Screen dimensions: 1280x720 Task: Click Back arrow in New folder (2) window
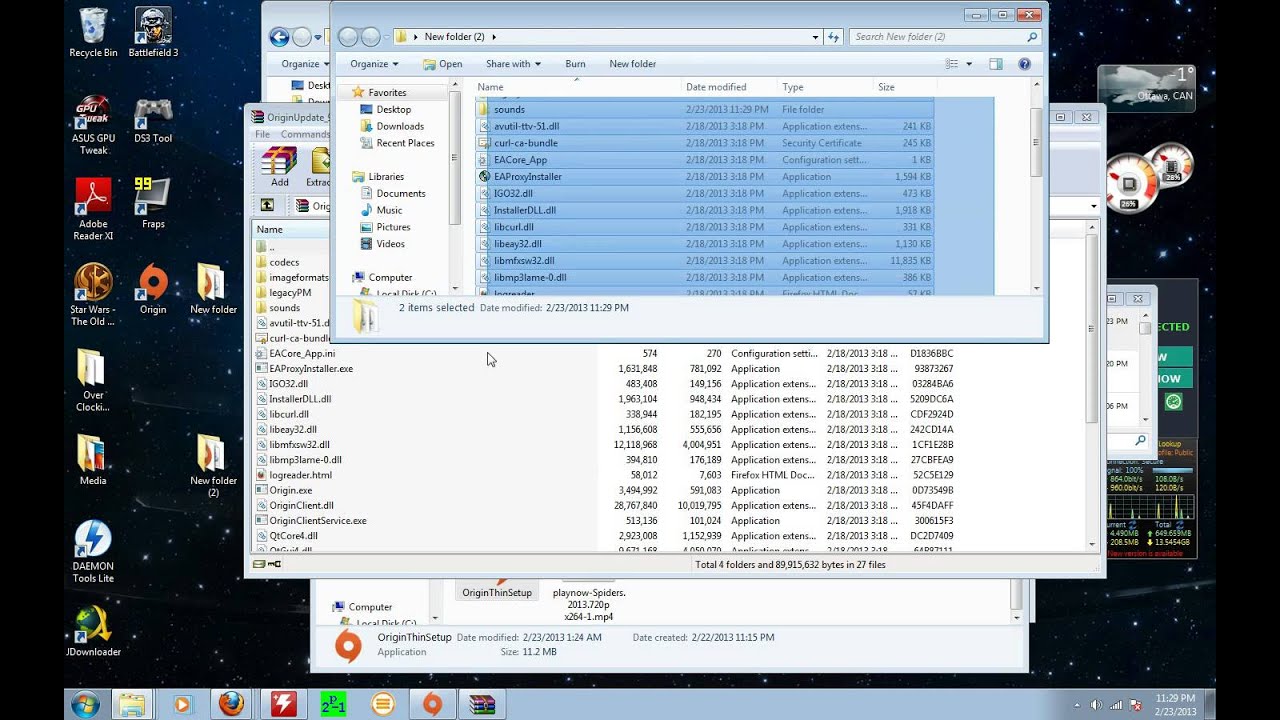point(348,37)
